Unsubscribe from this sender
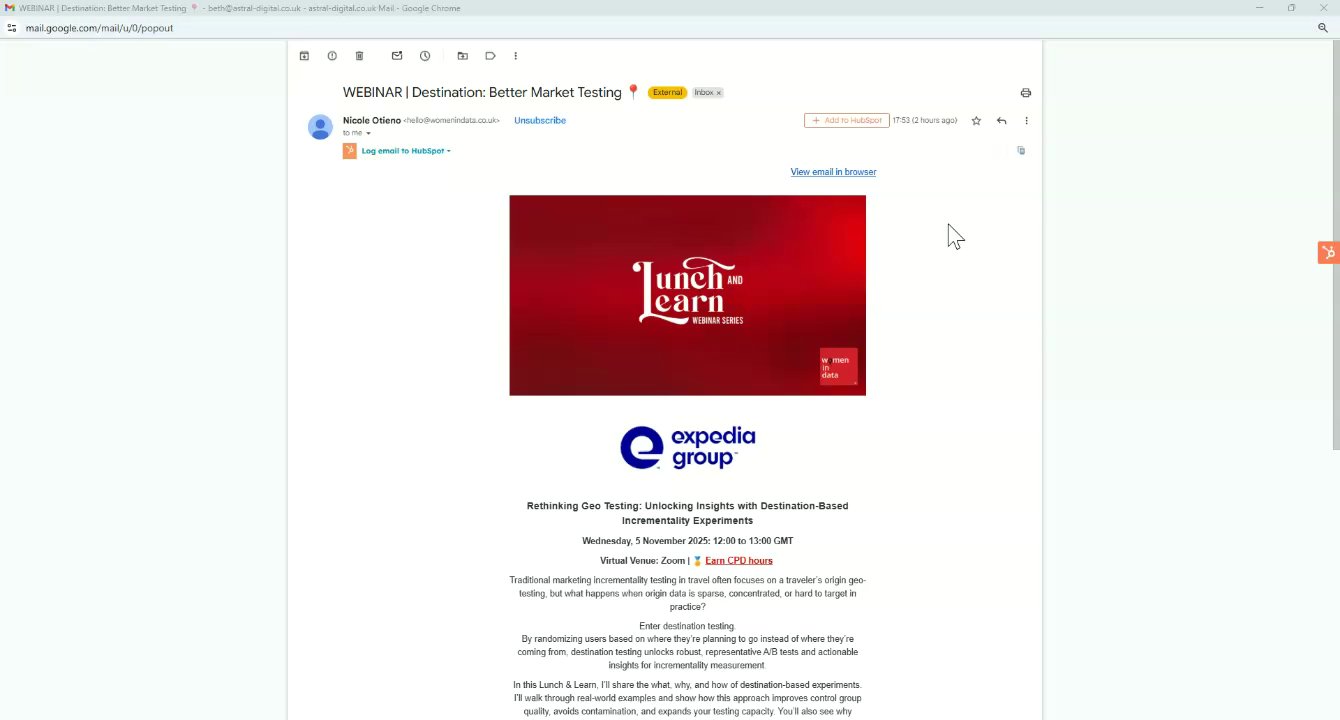 (540, 120)
